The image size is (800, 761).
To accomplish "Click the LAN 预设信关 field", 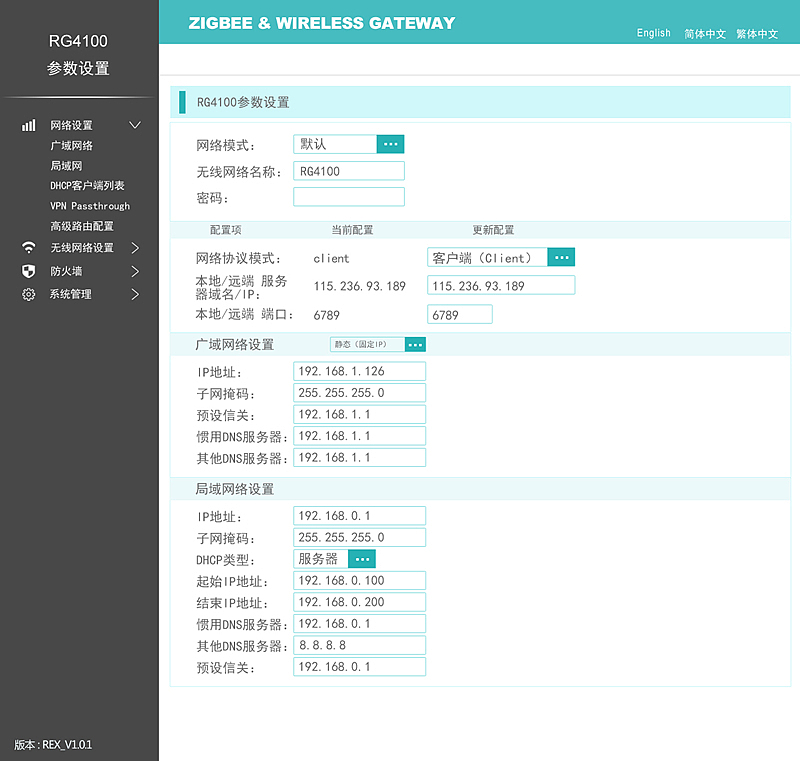I will click(360, 667).
